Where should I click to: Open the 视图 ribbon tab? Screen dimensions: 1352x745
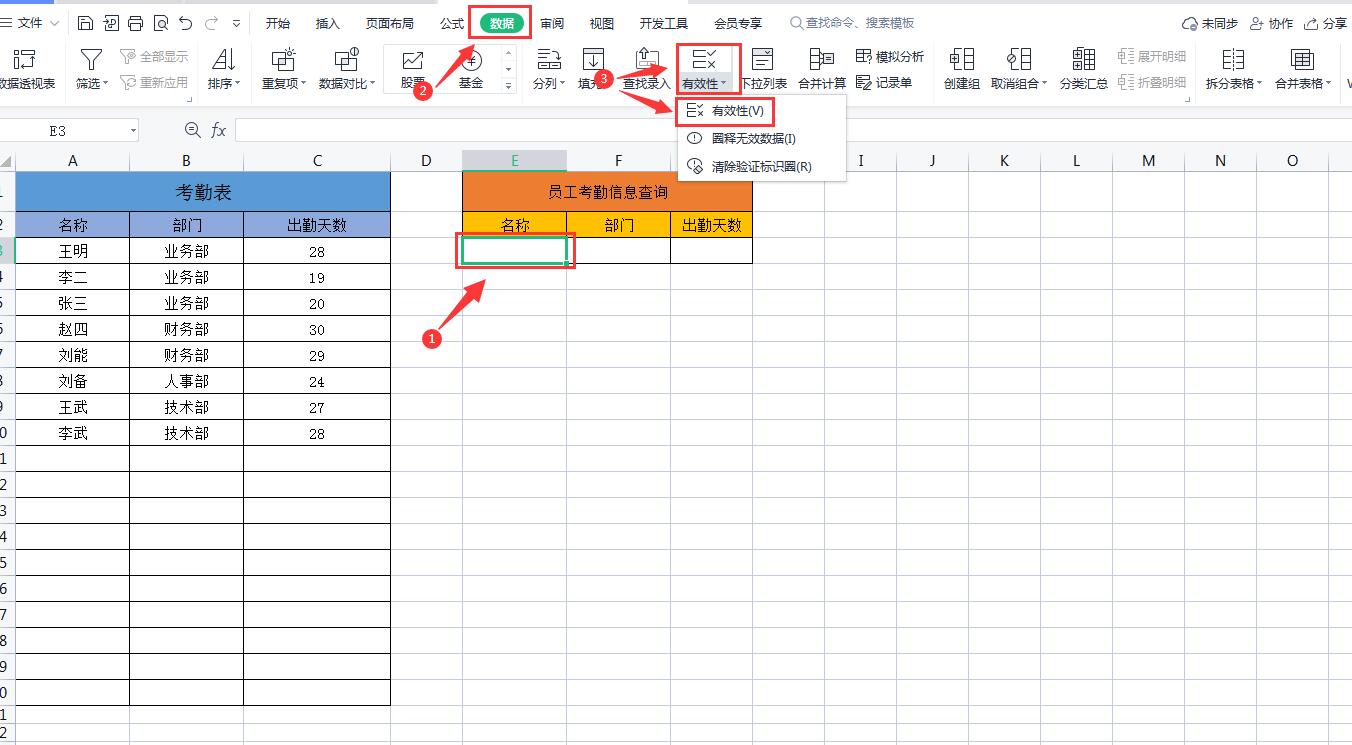pos(602,23)
